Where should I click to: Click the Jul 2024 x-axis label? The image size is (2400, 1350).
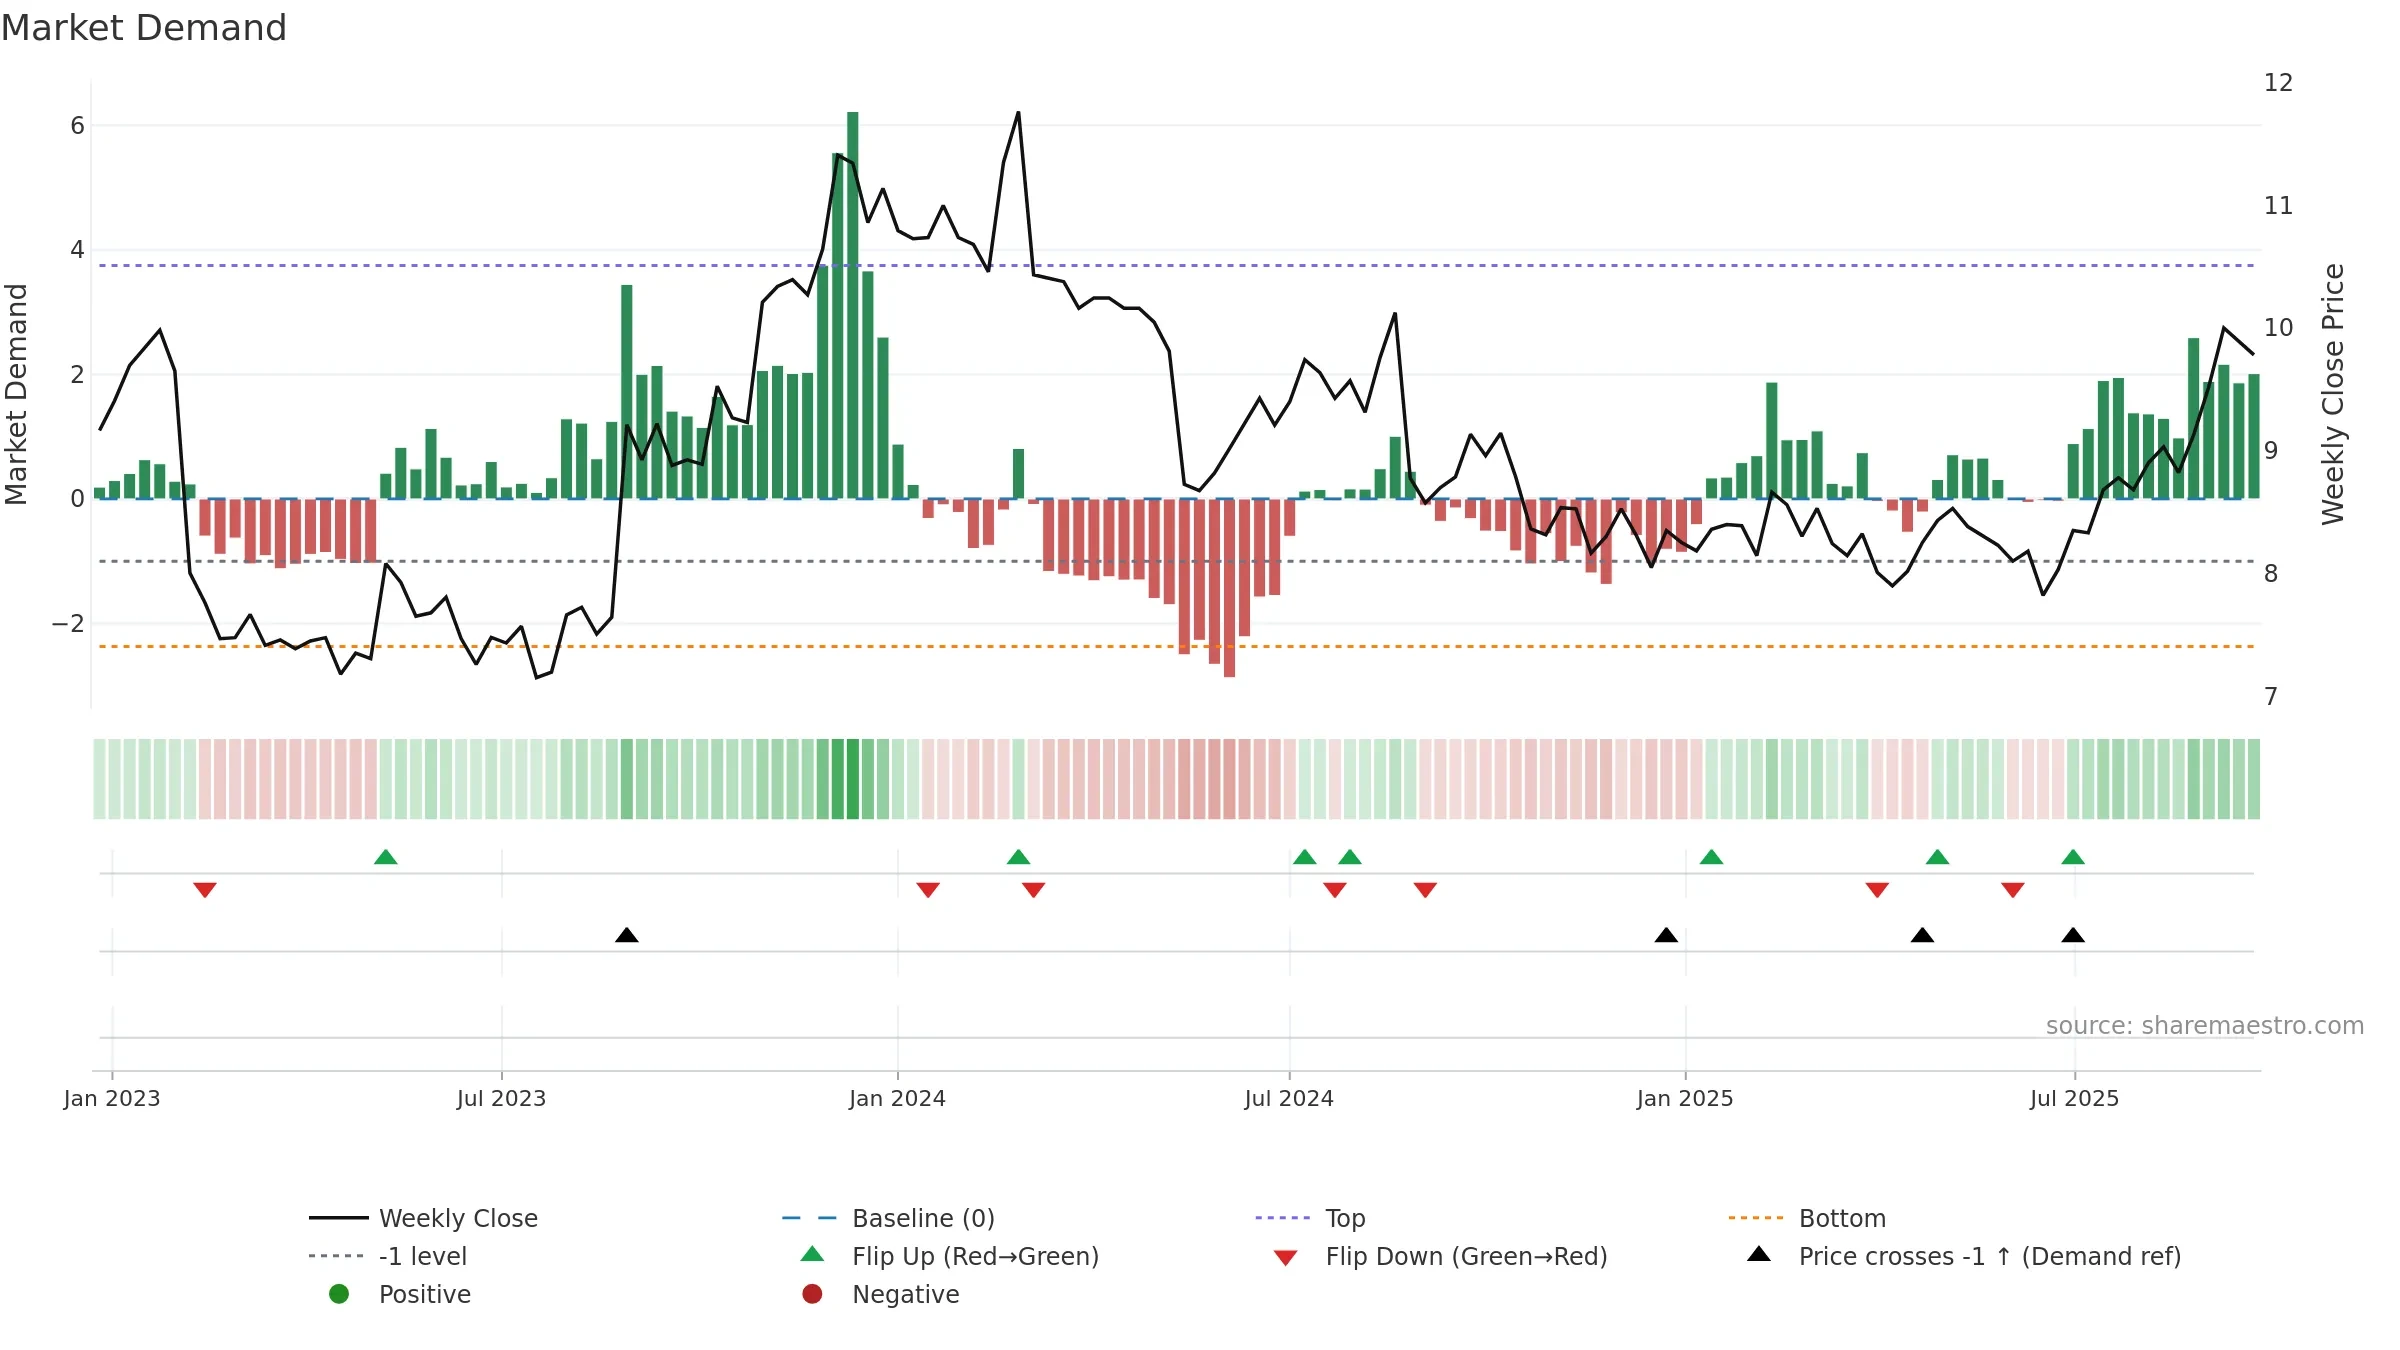pyautogui.click(x=1289, y=1098)
